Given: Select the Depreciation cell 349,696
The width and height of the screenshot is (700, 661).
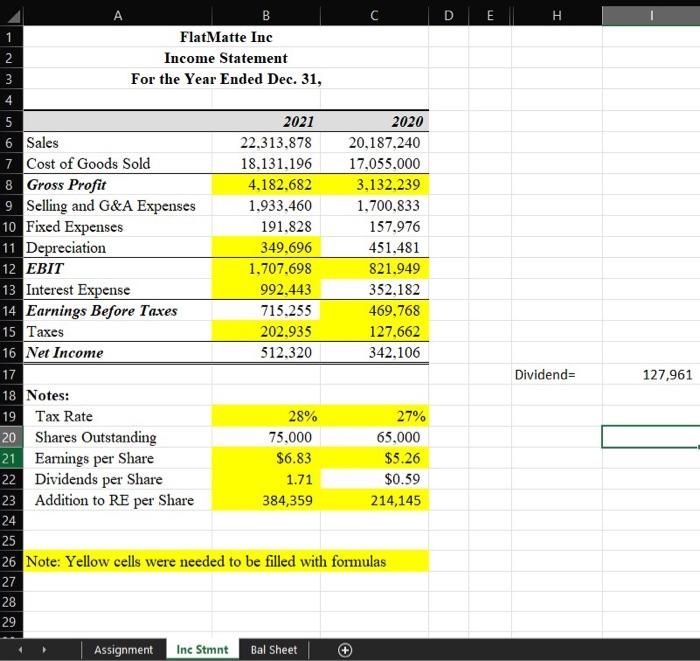Looking at the screenshot, I should coord(266,248).
